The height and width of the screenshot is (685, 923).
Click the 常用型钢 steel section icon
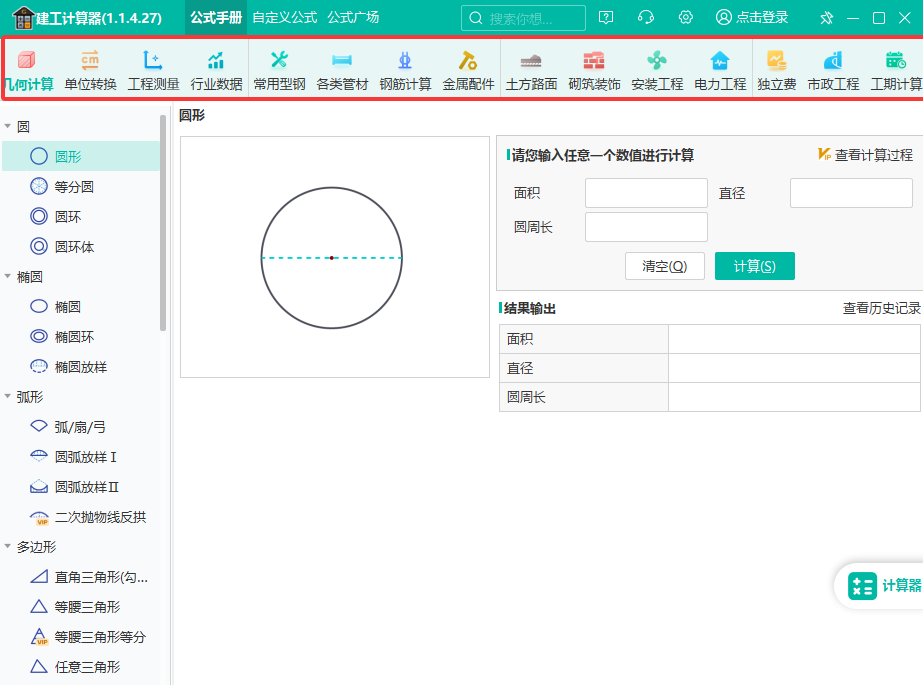click(279, 70)
